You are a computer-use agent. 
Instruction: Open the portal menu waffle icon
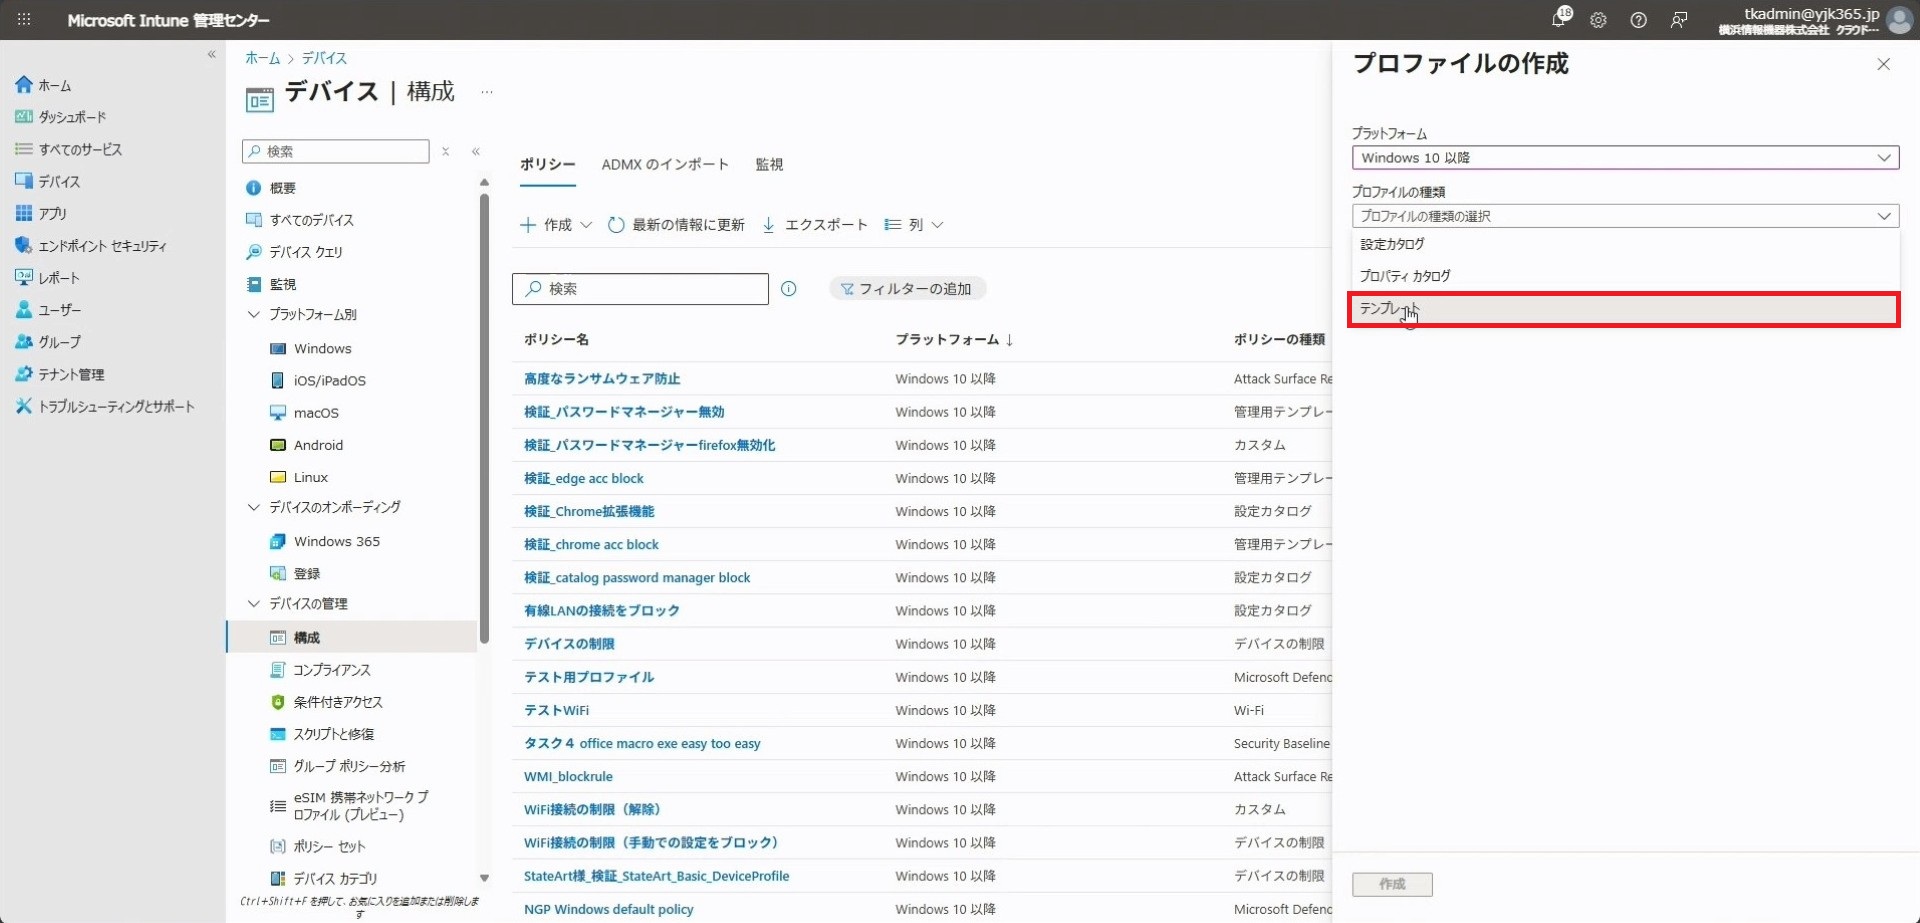24,20
